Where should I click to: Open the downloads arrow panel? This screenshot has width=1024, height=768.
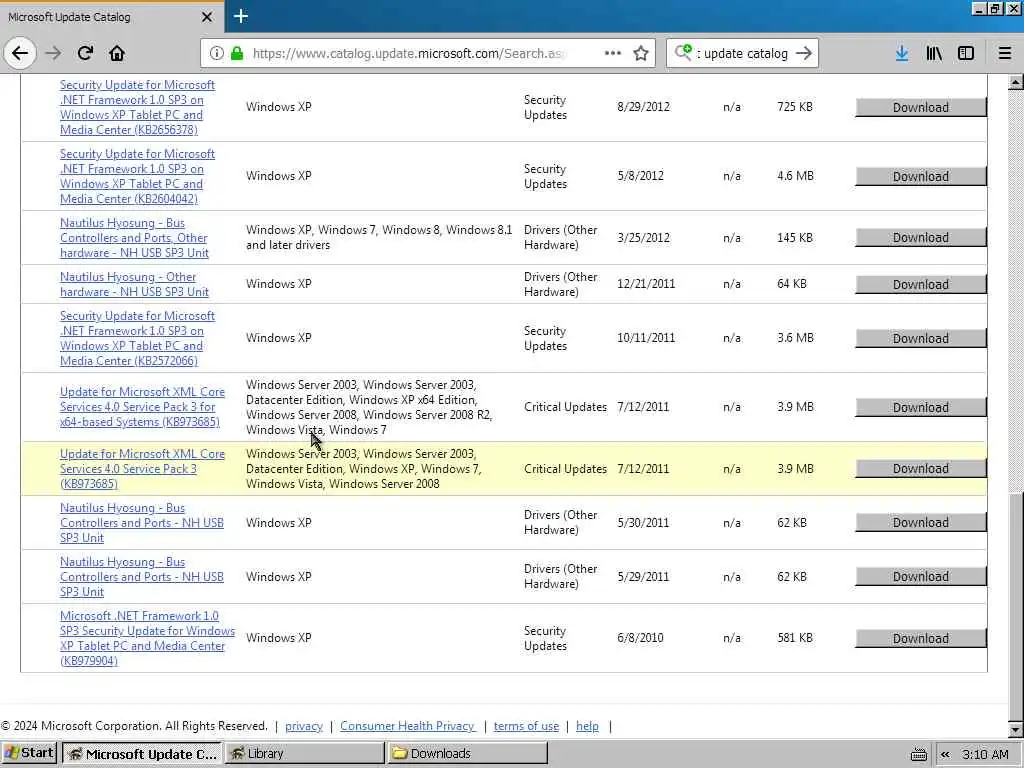(x=902, y=53)
